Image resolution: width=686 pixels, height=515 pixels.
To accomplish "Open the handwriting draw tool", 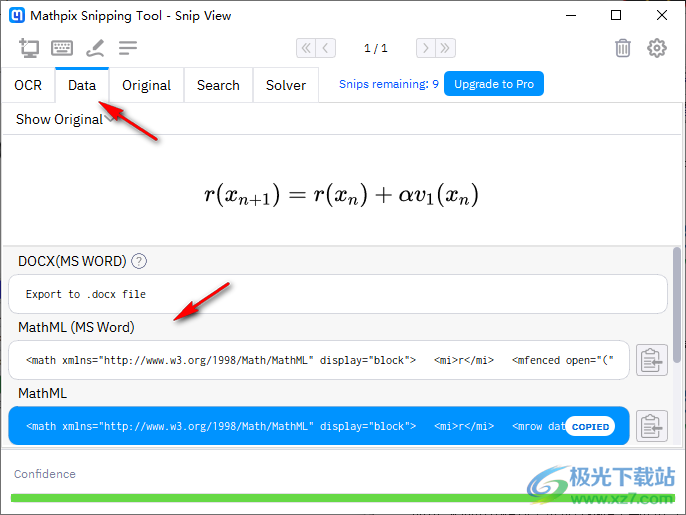I will tap(95, 48).
